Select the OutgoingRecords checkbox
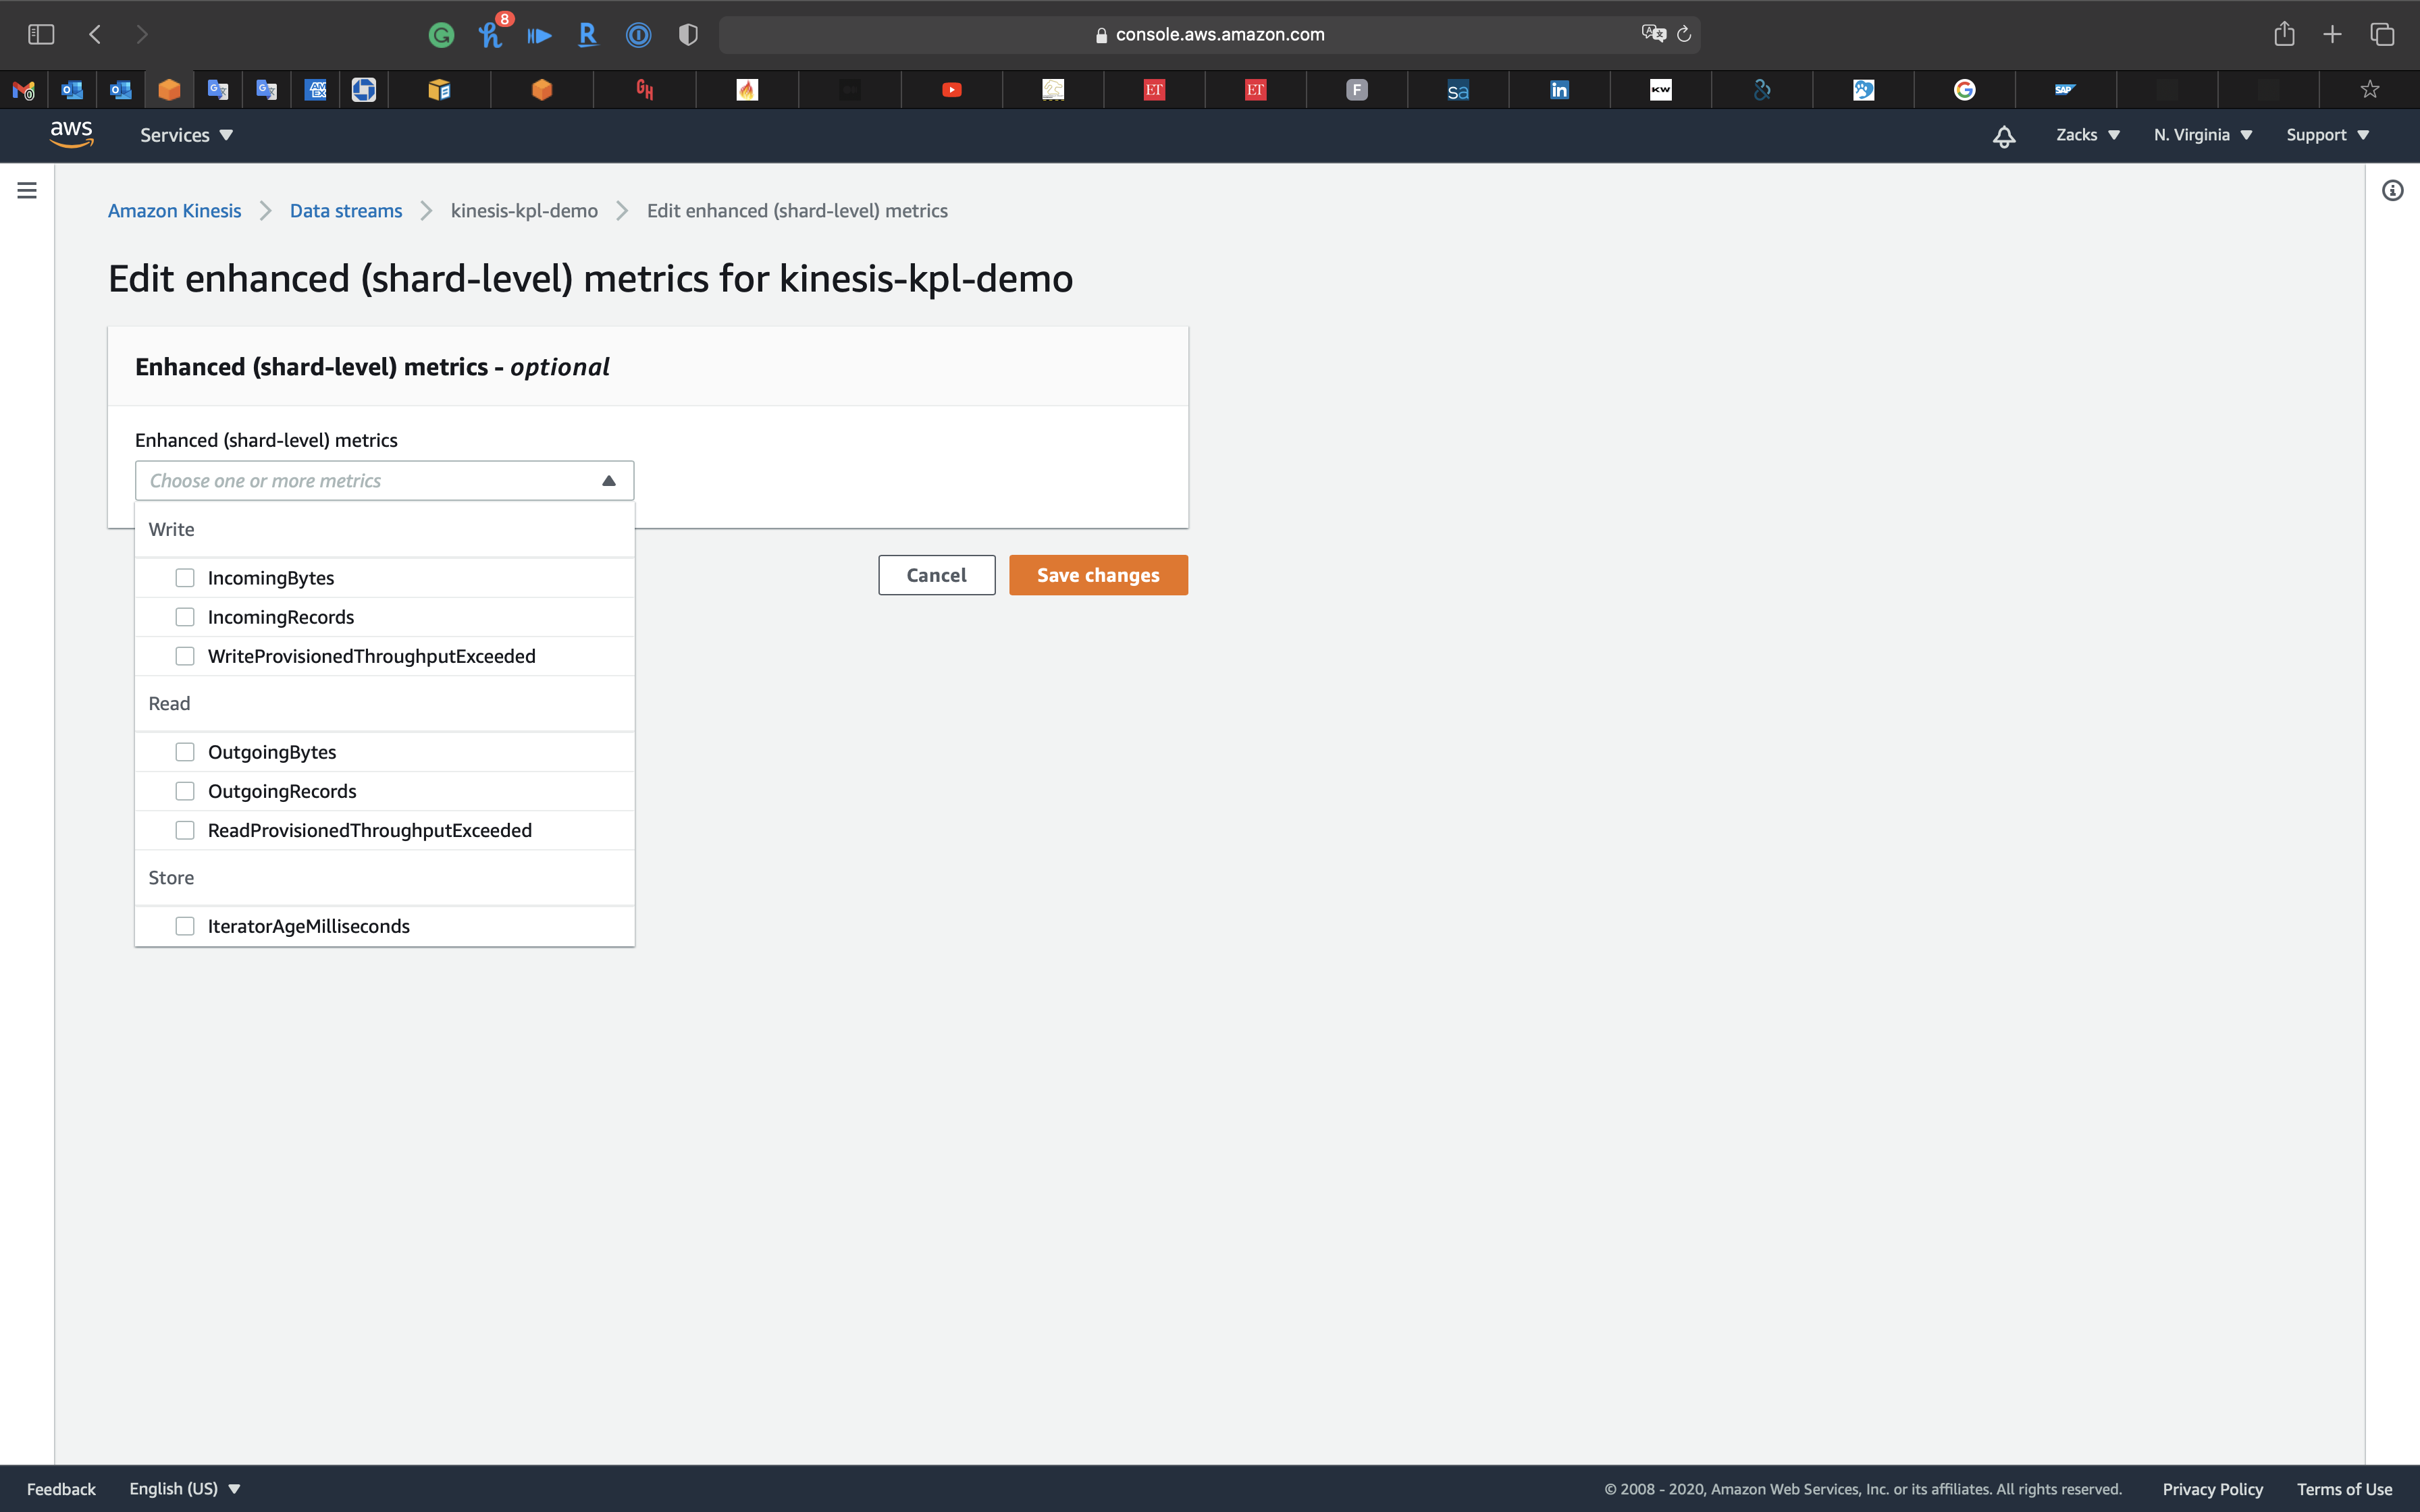 [185, 791]
